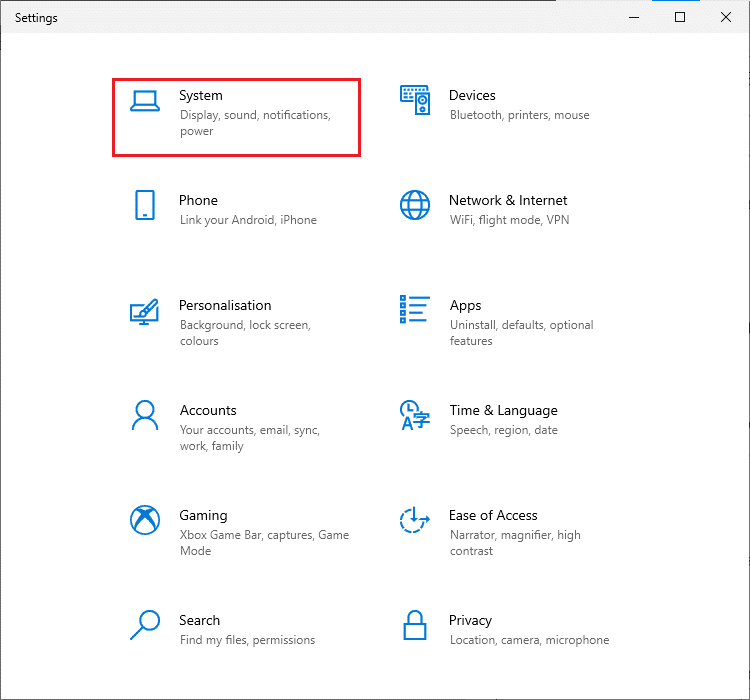Open the Apps category title
Viewport: 750px width, 700px height.
[465, 305]
